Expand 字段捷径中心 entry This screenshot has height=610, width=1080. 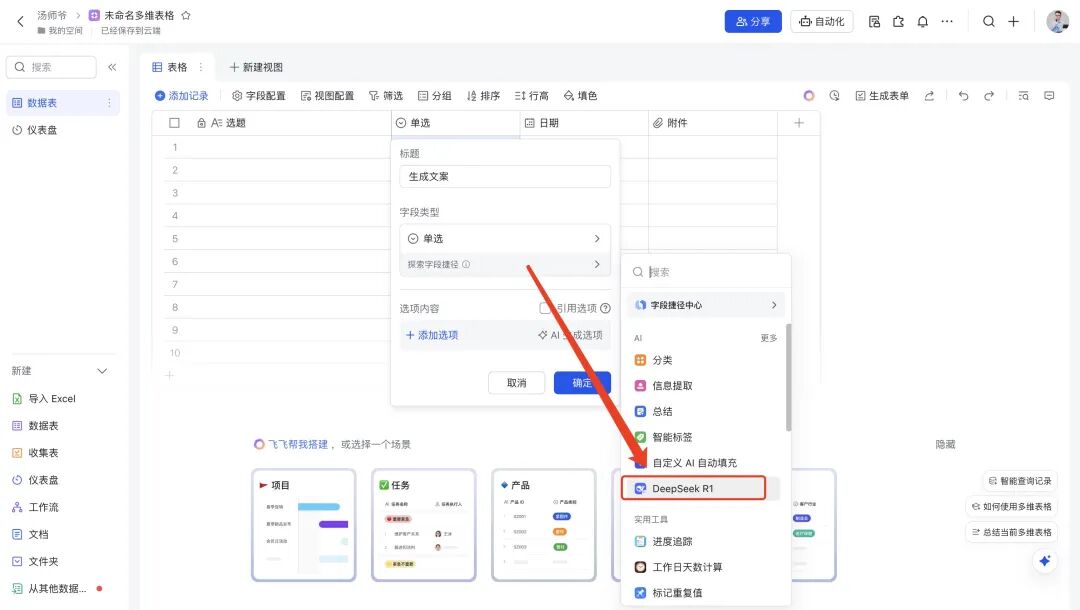pos(706,305)
